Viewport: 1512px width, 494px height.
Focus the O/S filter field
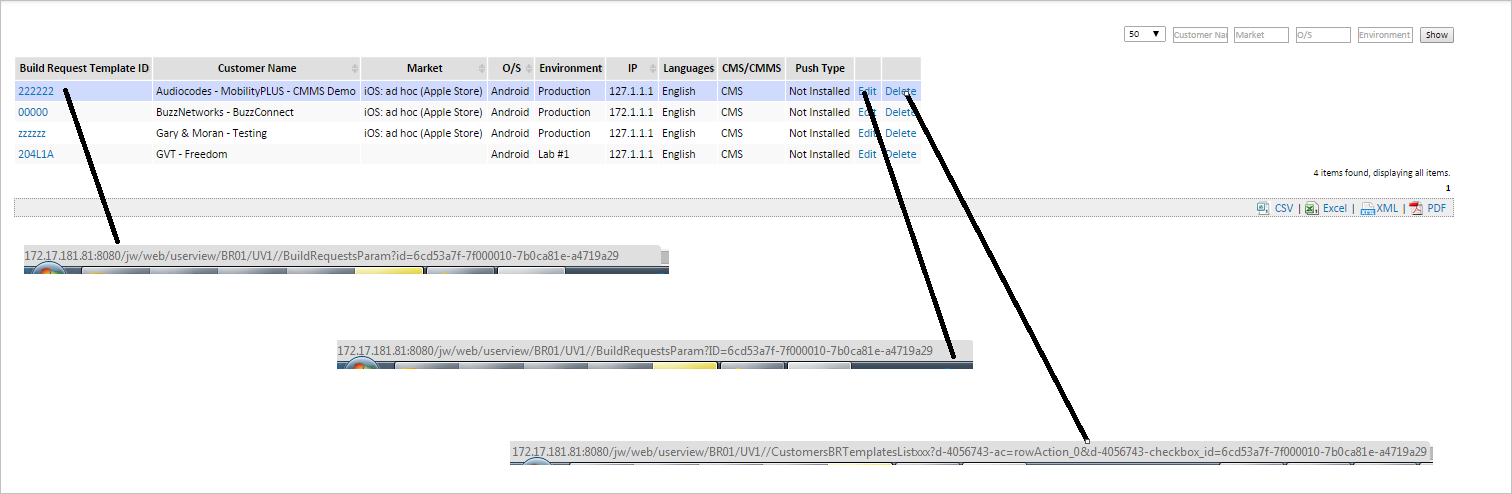(x=1323, y=34)
